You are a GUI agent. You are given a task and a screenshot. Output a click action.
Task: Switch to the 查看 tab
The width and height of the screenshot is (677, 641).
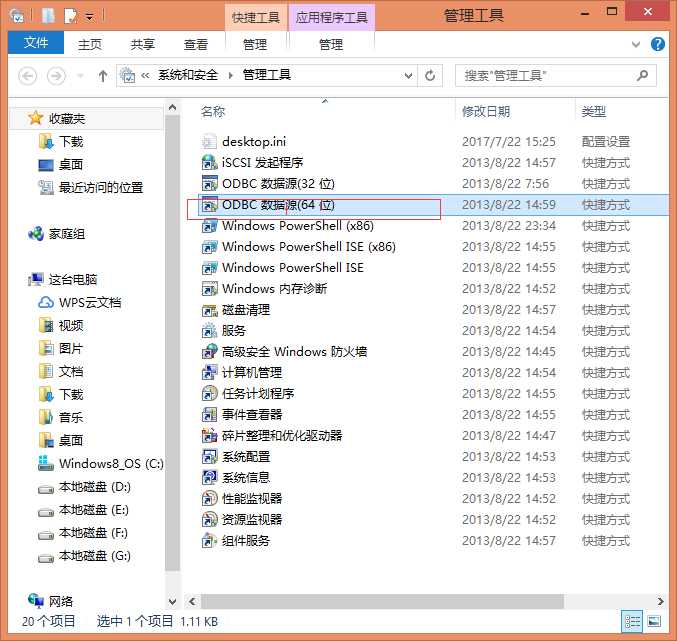point(196,44)
